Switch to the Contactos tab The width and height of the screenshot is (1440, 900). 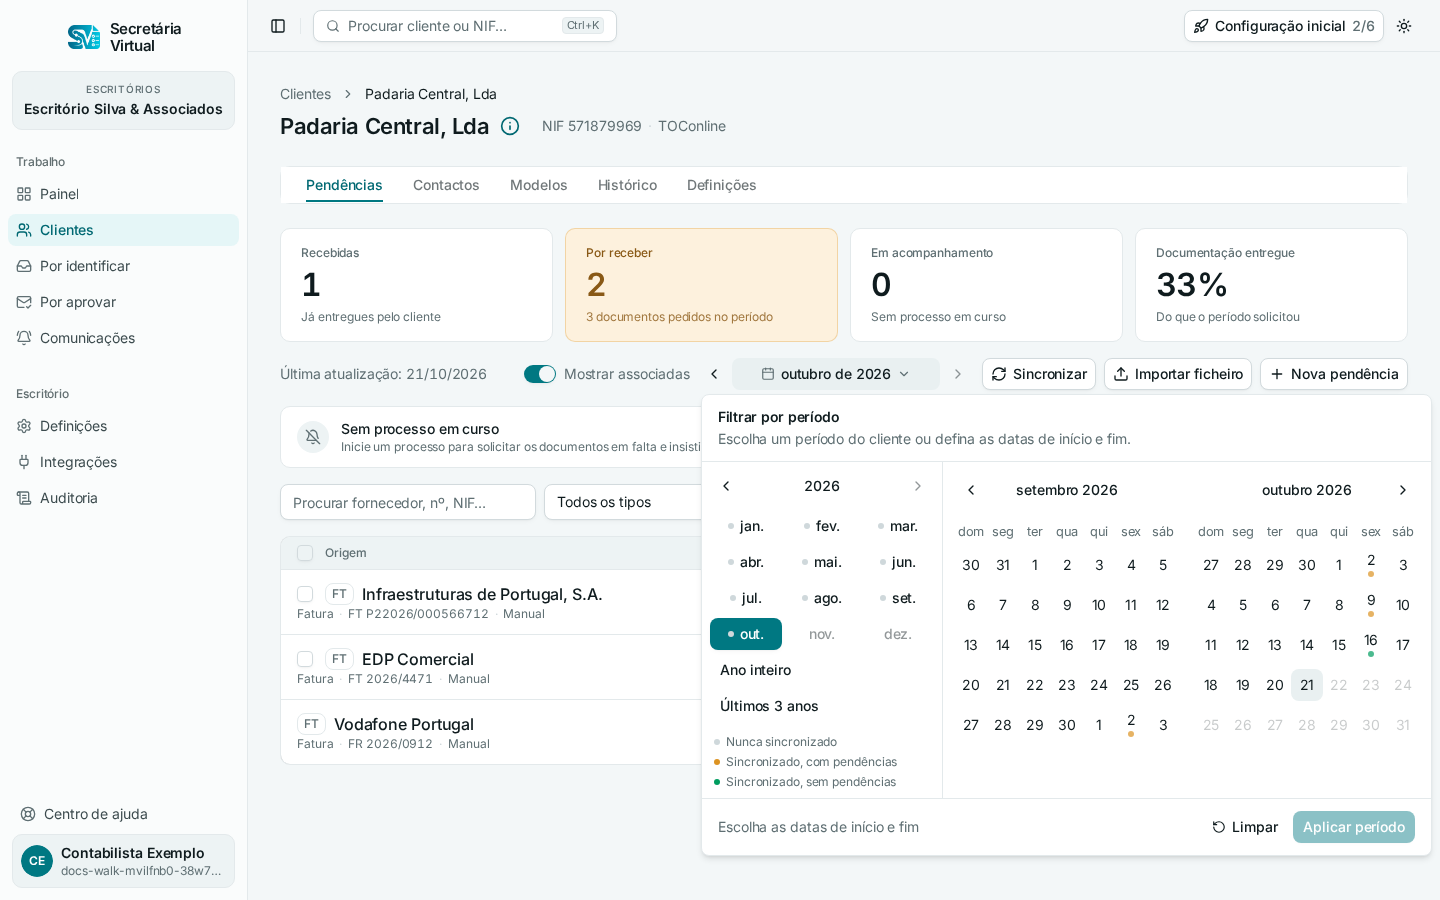tap(446, 185)
